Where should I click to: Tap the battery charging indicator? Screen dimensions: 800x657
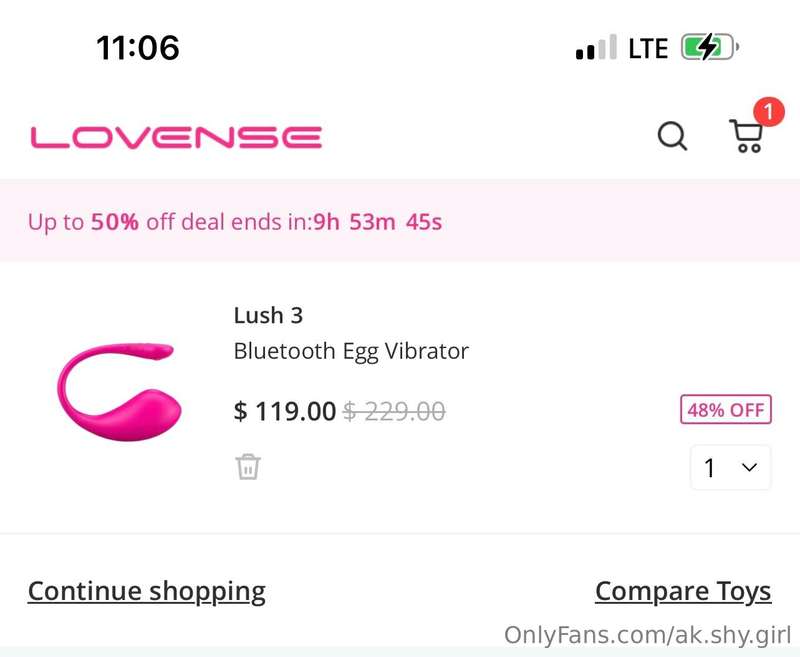point(710,47)
